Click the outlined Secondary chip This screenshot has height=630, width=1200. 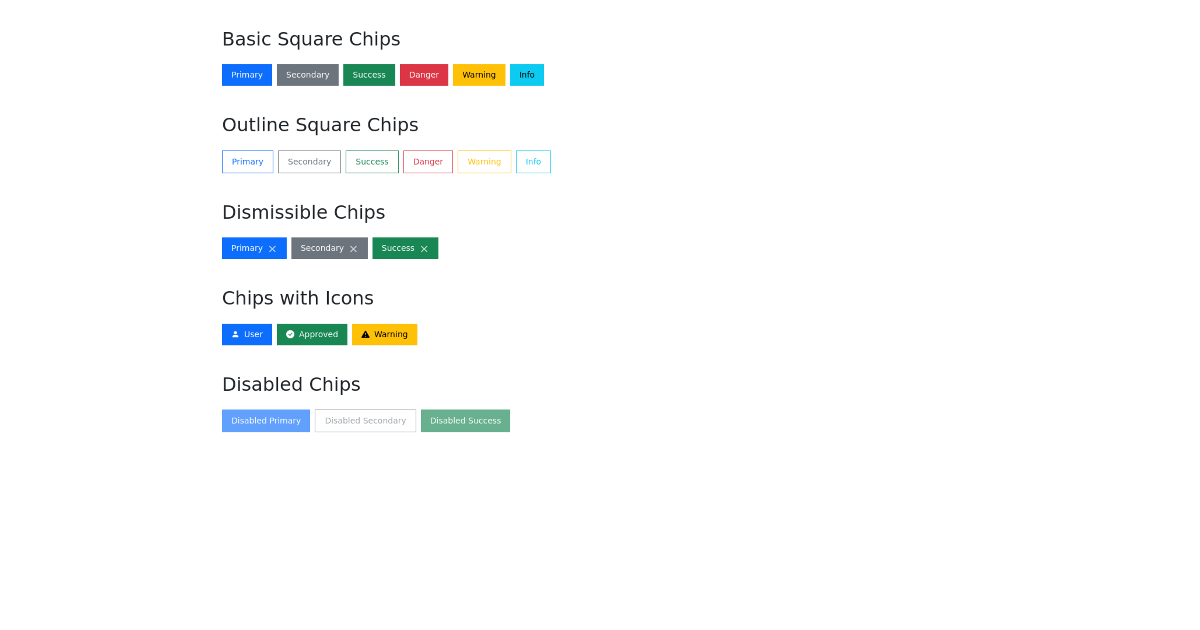click(x=309, y=162)
